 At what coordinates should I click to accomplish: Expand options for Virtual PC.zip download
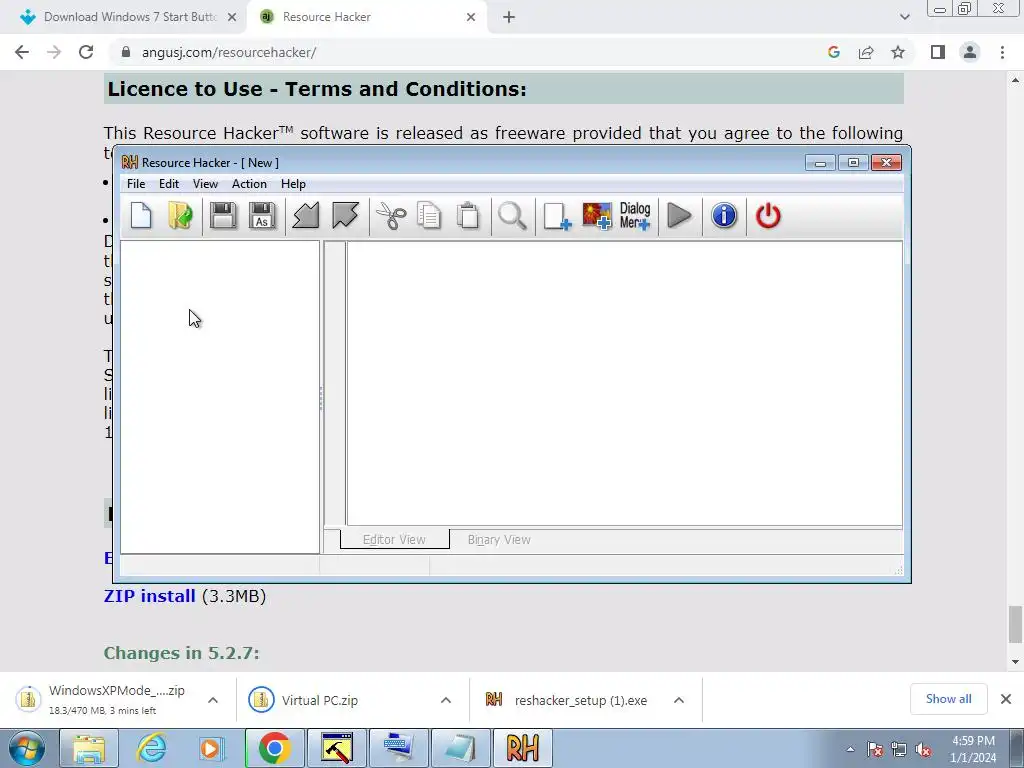(446, 700)
